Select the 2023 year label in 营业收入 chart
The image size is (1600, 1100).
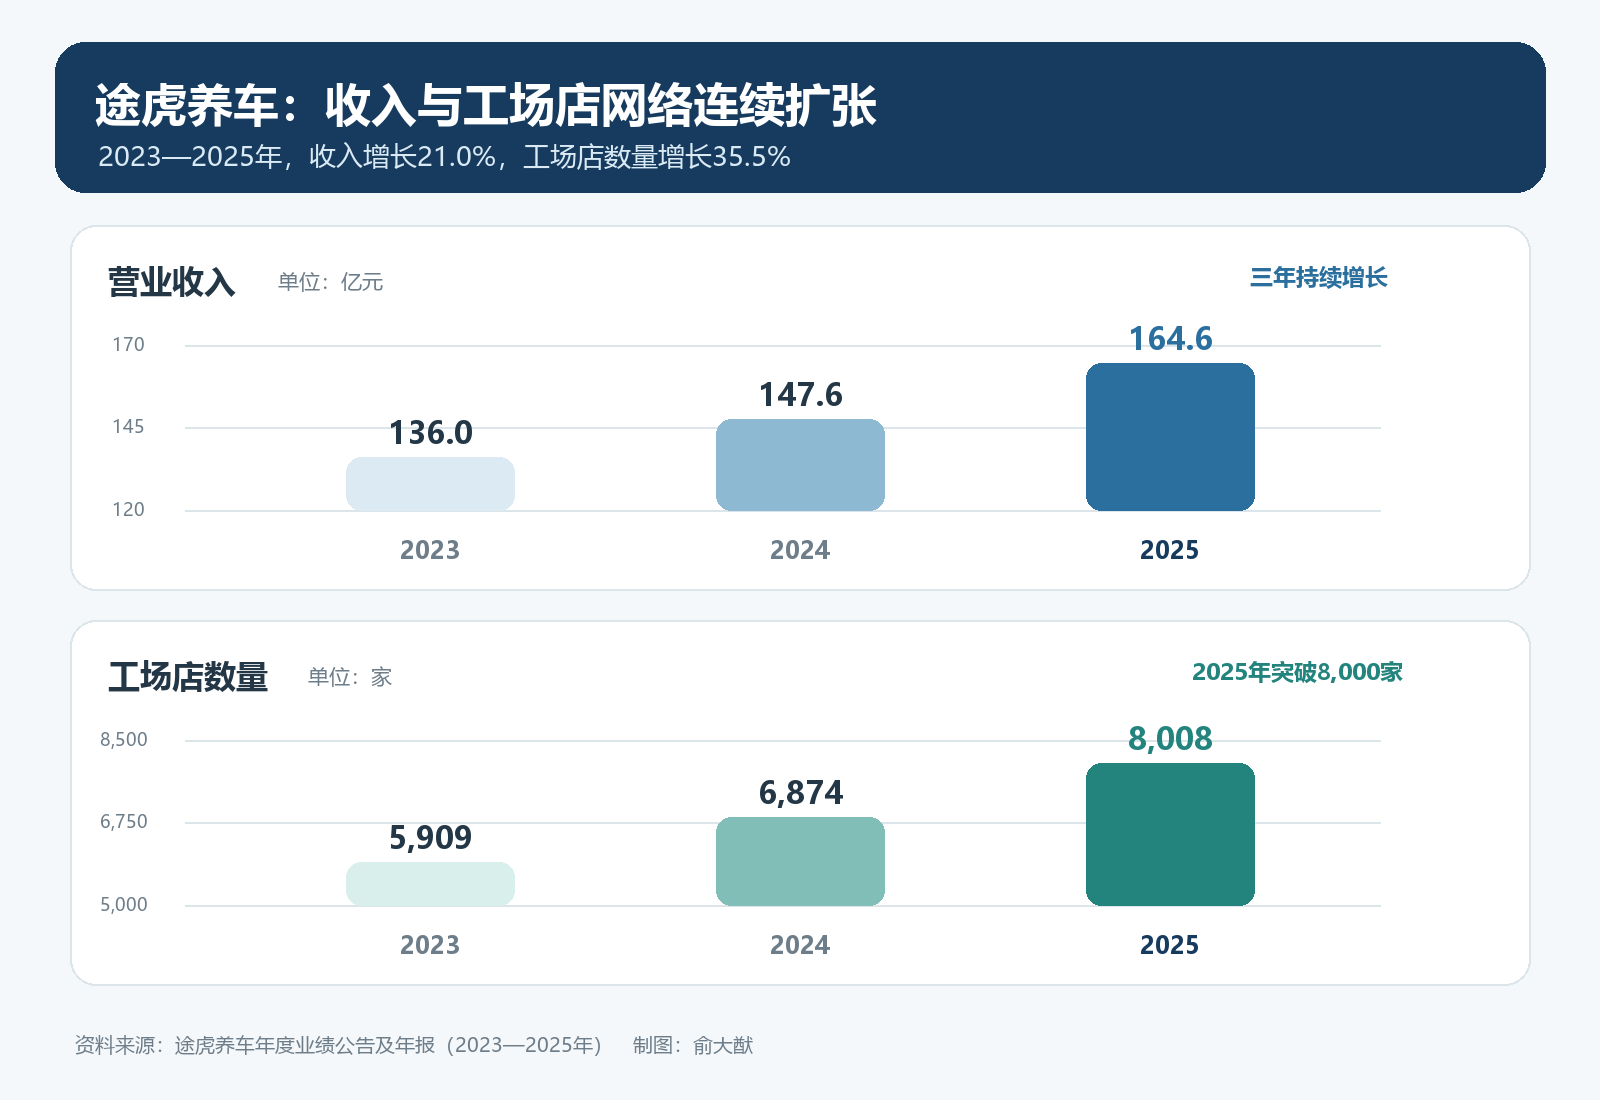(430, 550)
